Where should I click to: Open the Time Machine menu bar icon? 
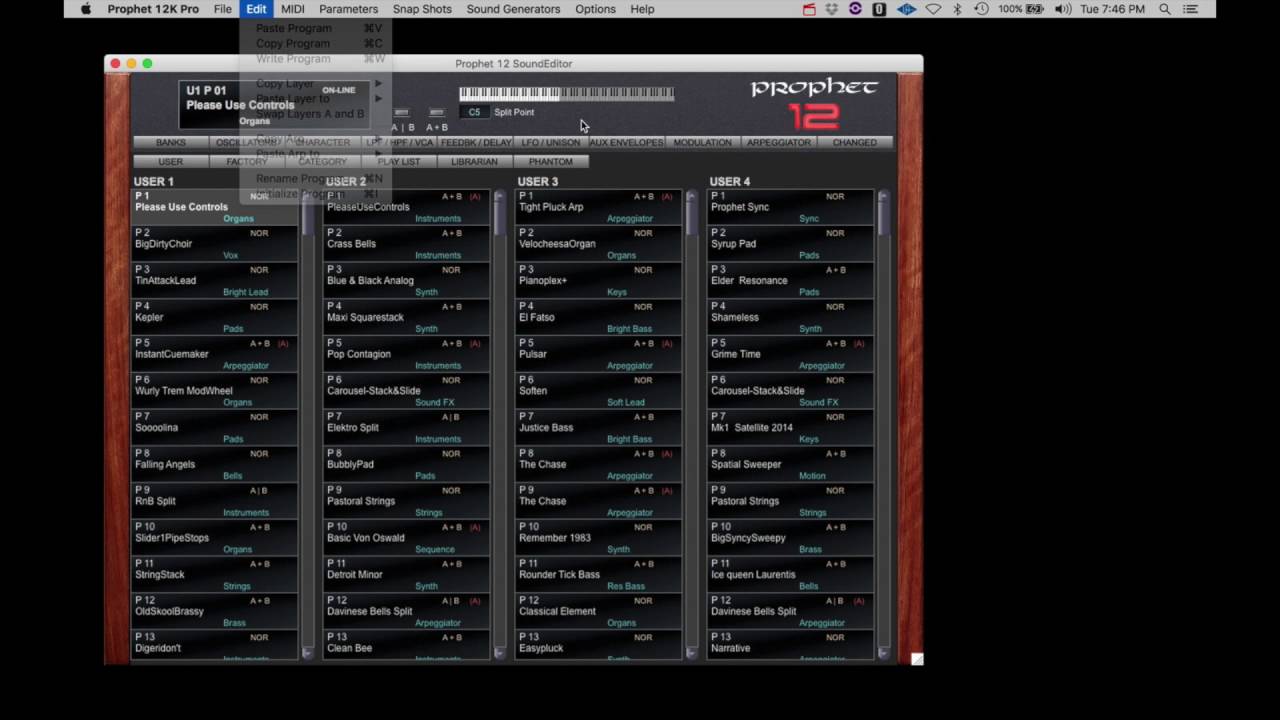981,9
